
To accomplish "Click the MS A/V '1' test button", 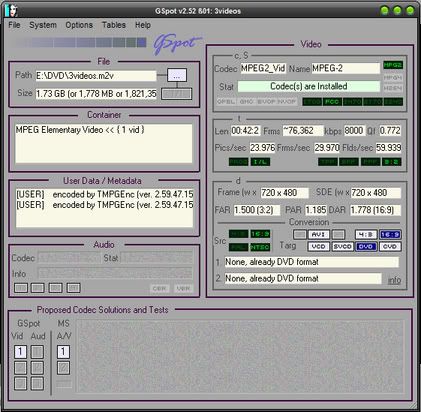I will pos(63,352).
